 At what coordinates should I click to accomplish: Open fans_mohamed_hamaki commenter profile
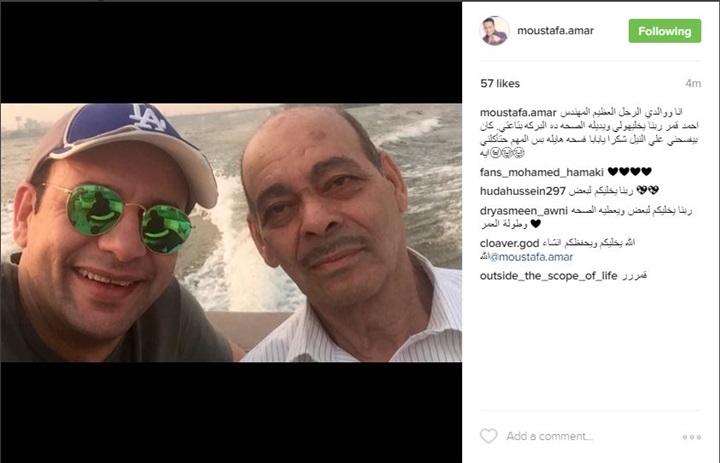click(541, 172)
